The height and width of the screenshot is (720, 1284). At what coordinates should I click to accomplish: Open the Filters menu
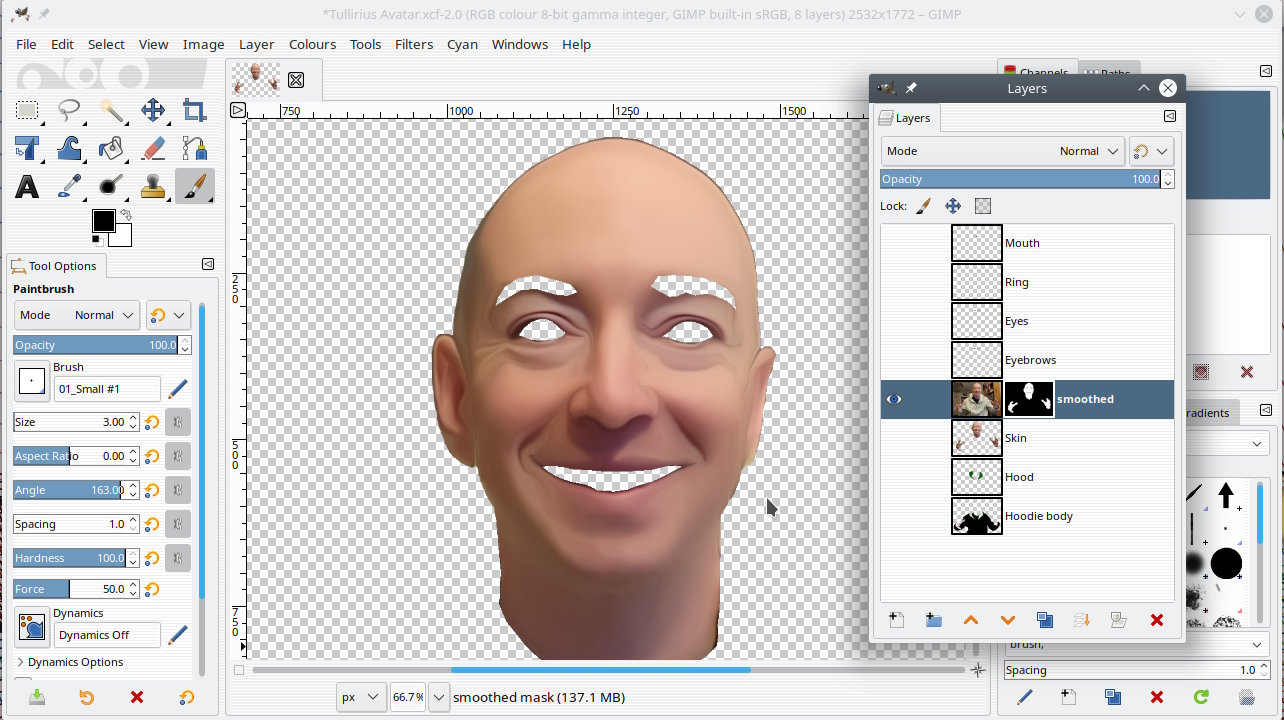coord(413,44)
